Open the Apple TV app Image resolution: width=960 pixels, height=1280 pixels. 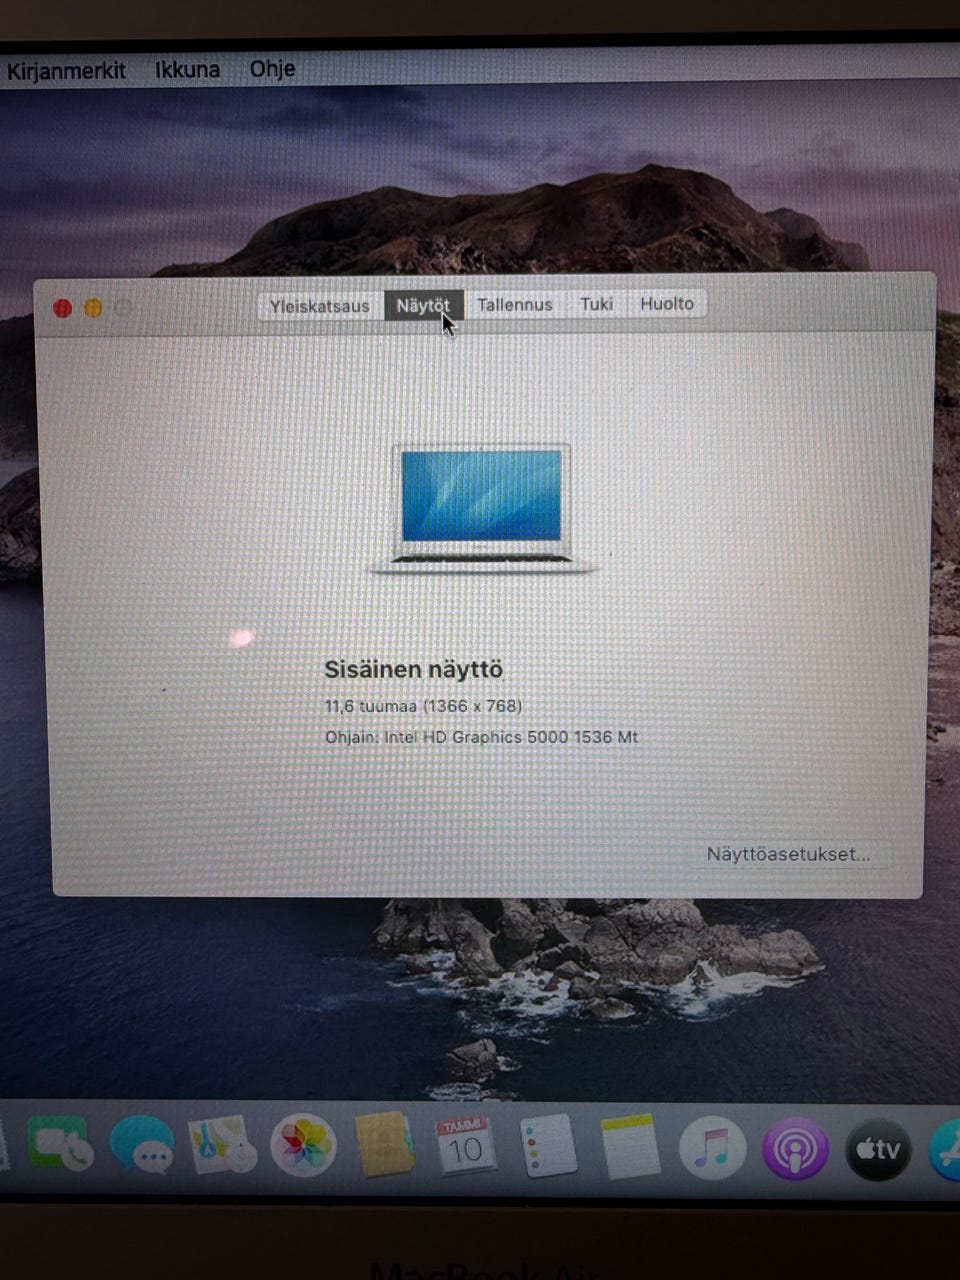[x=878, y=1148]
